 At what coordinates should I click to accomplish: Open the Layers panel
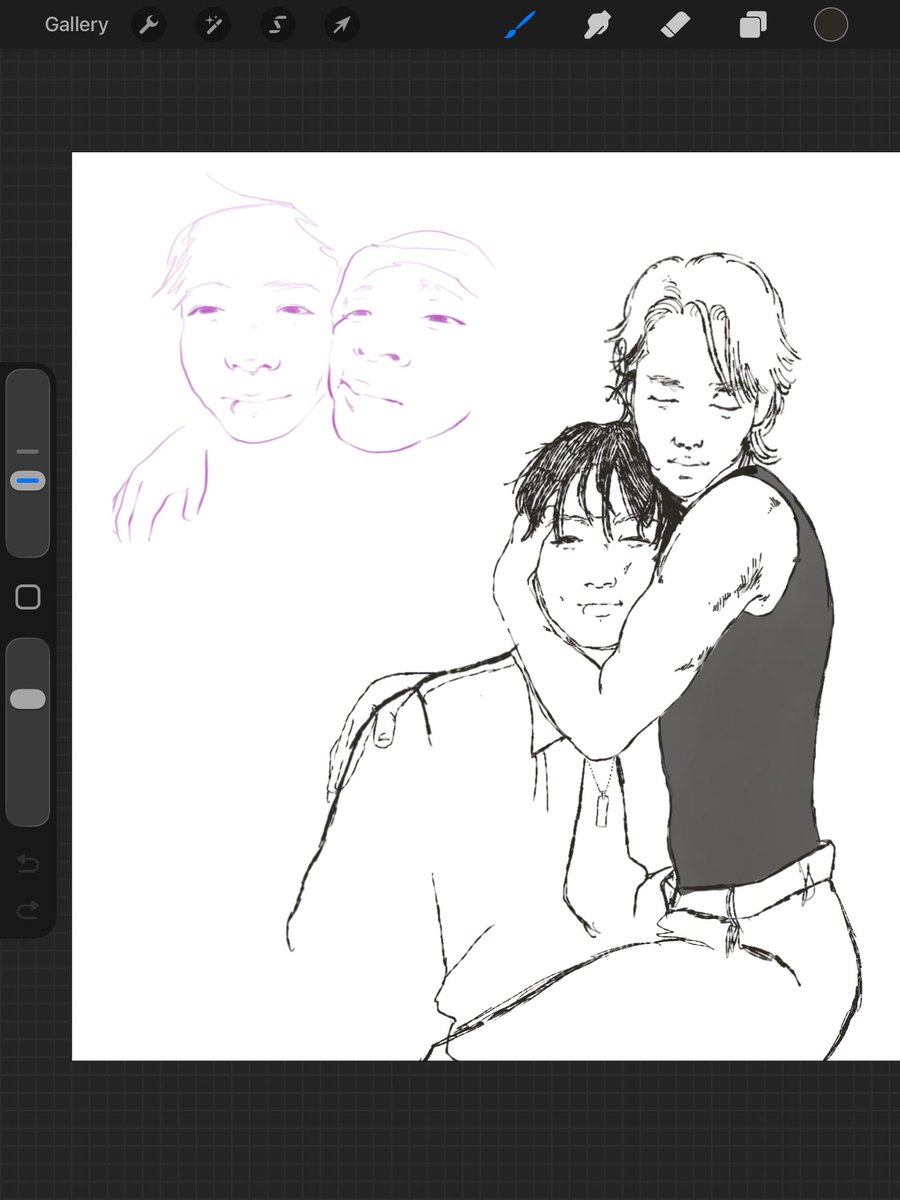753,25
